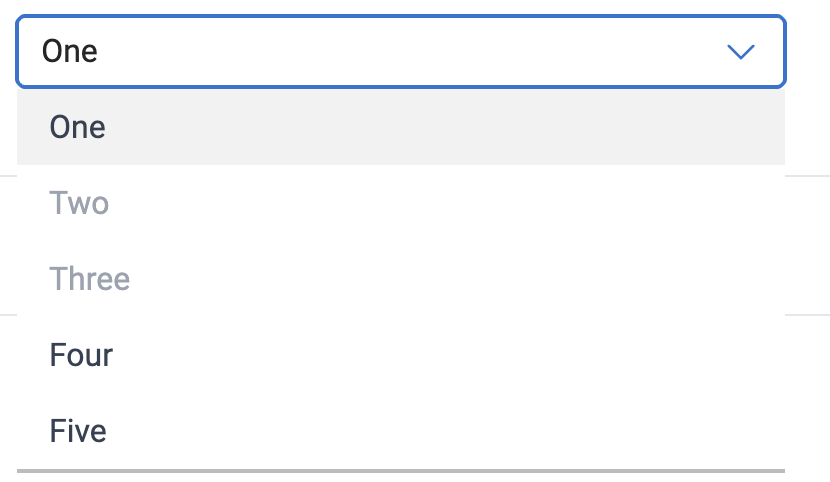Change the selected value to "Five"
Viewport: 830px width, 482px height.
(78, 431)
